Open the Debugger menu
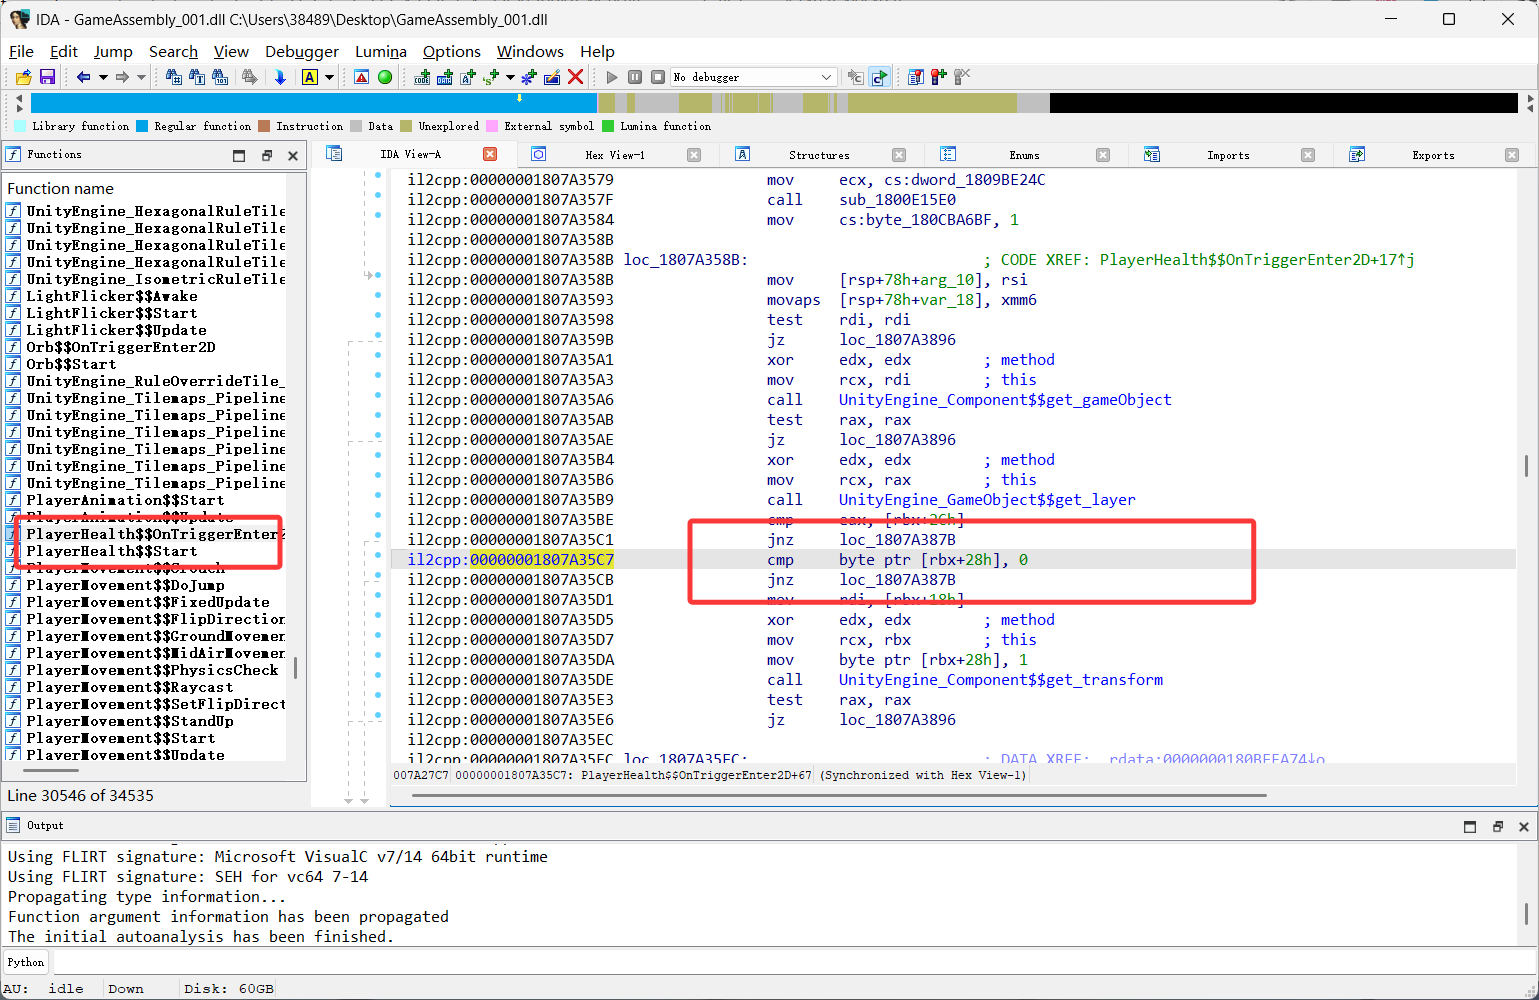Image resolution: width=1539 pixels, height=1000 pixels. [x=302, y=52]
